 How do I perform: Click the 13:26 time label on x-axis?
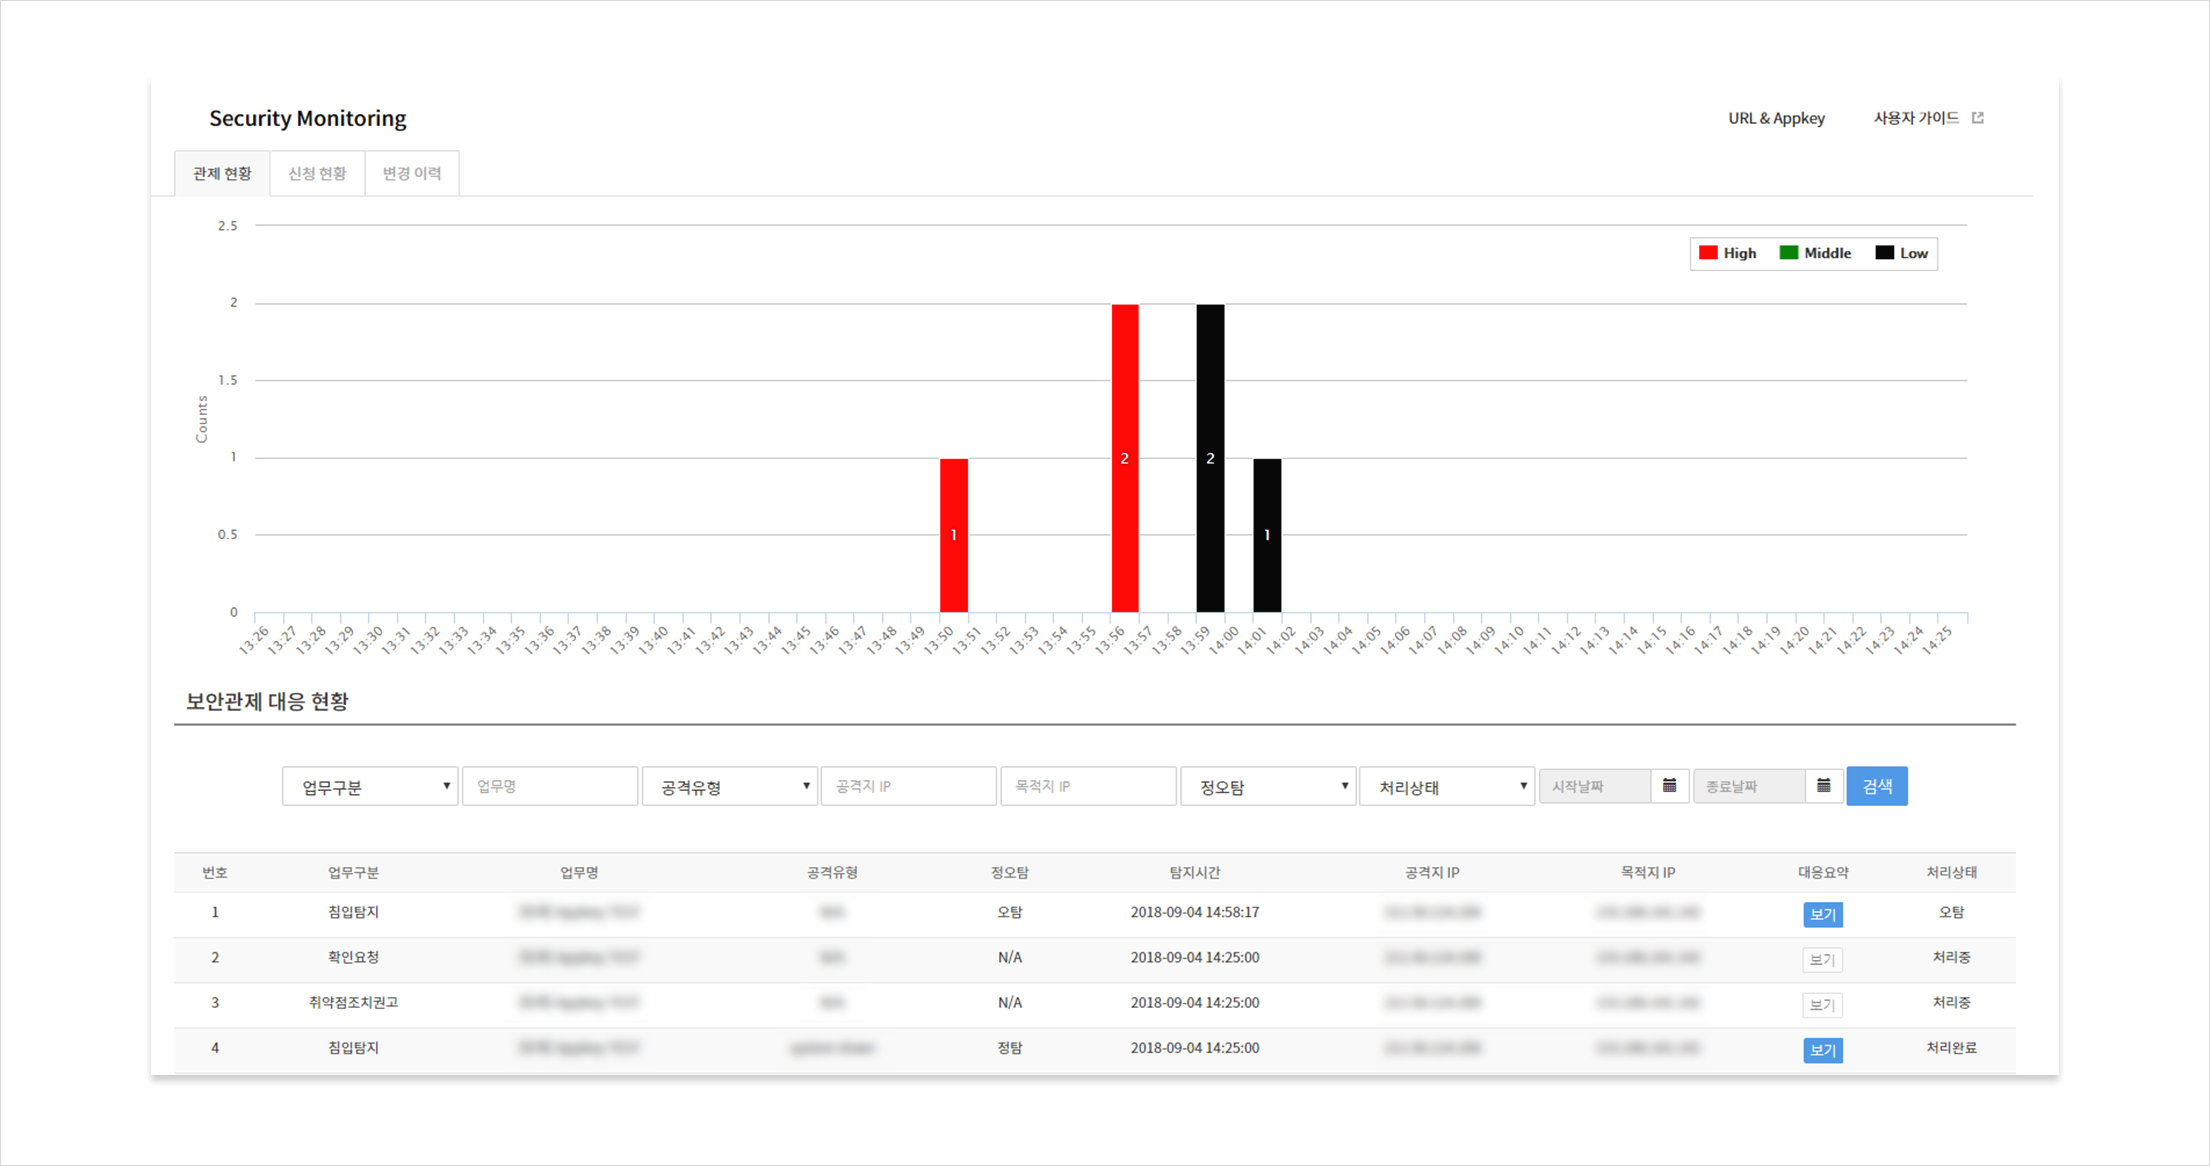(x=254, y=640)
